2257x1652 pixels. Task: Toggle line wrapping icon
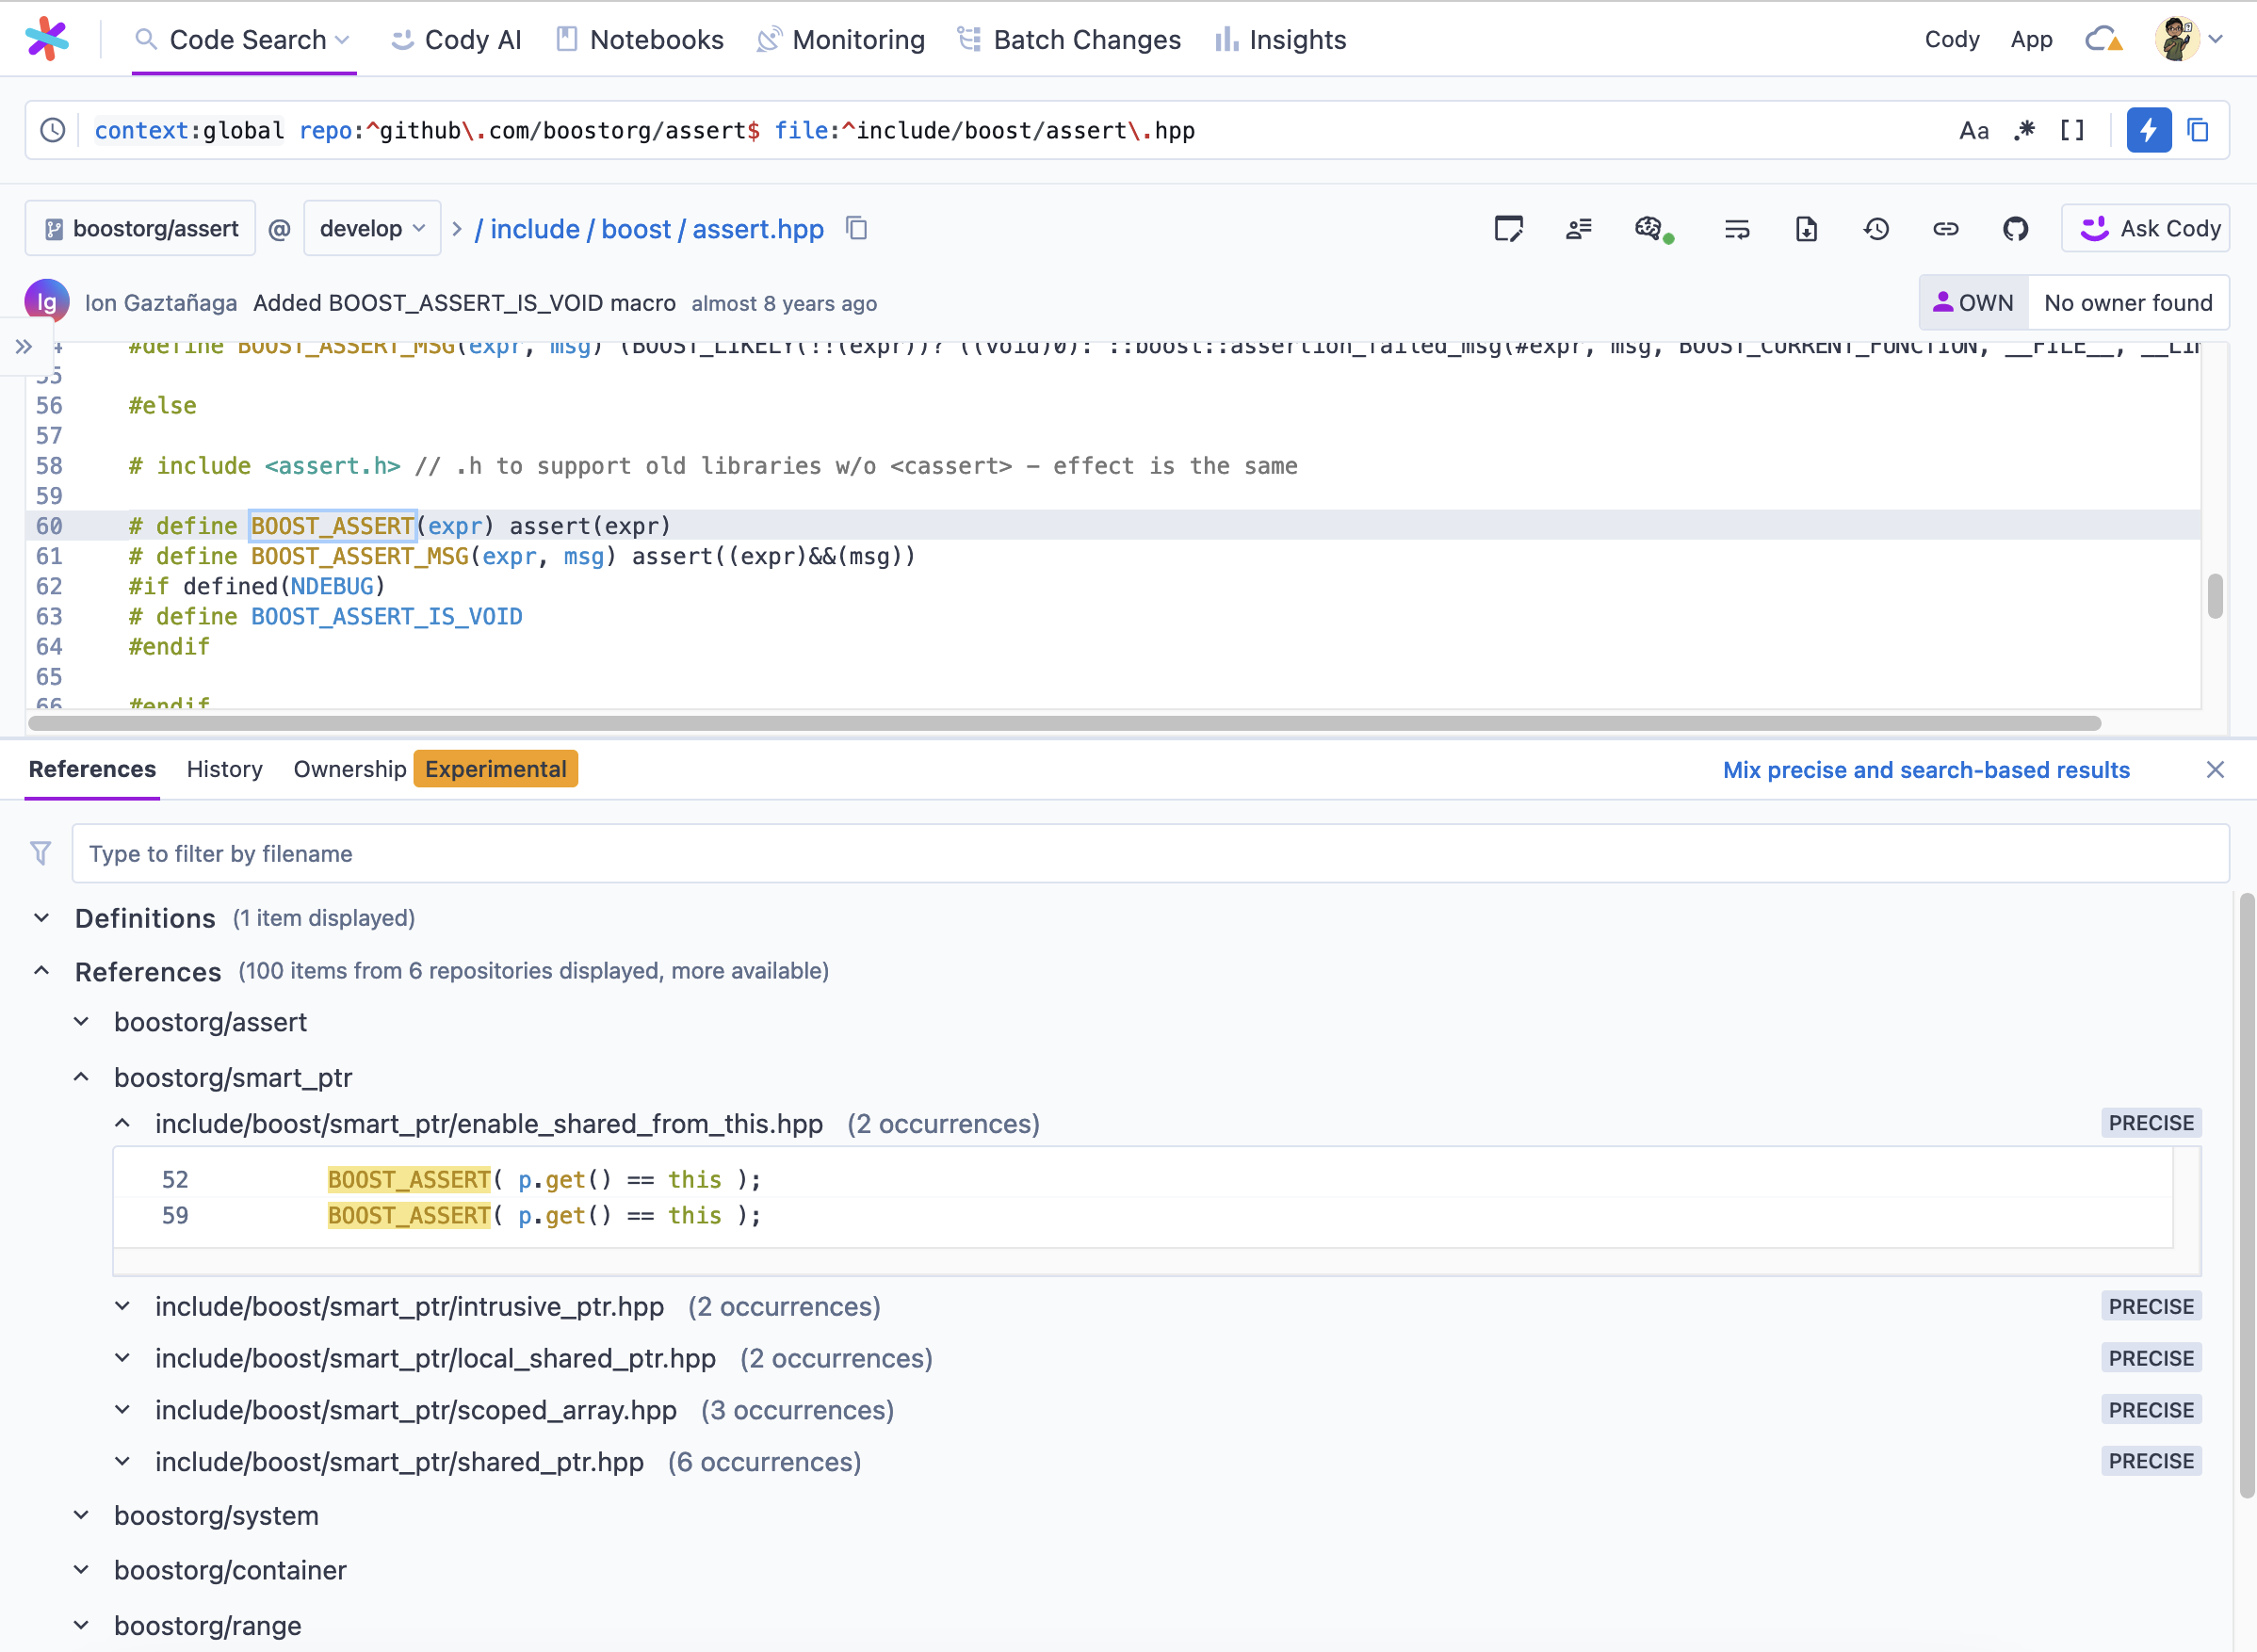coord(1737,229)
